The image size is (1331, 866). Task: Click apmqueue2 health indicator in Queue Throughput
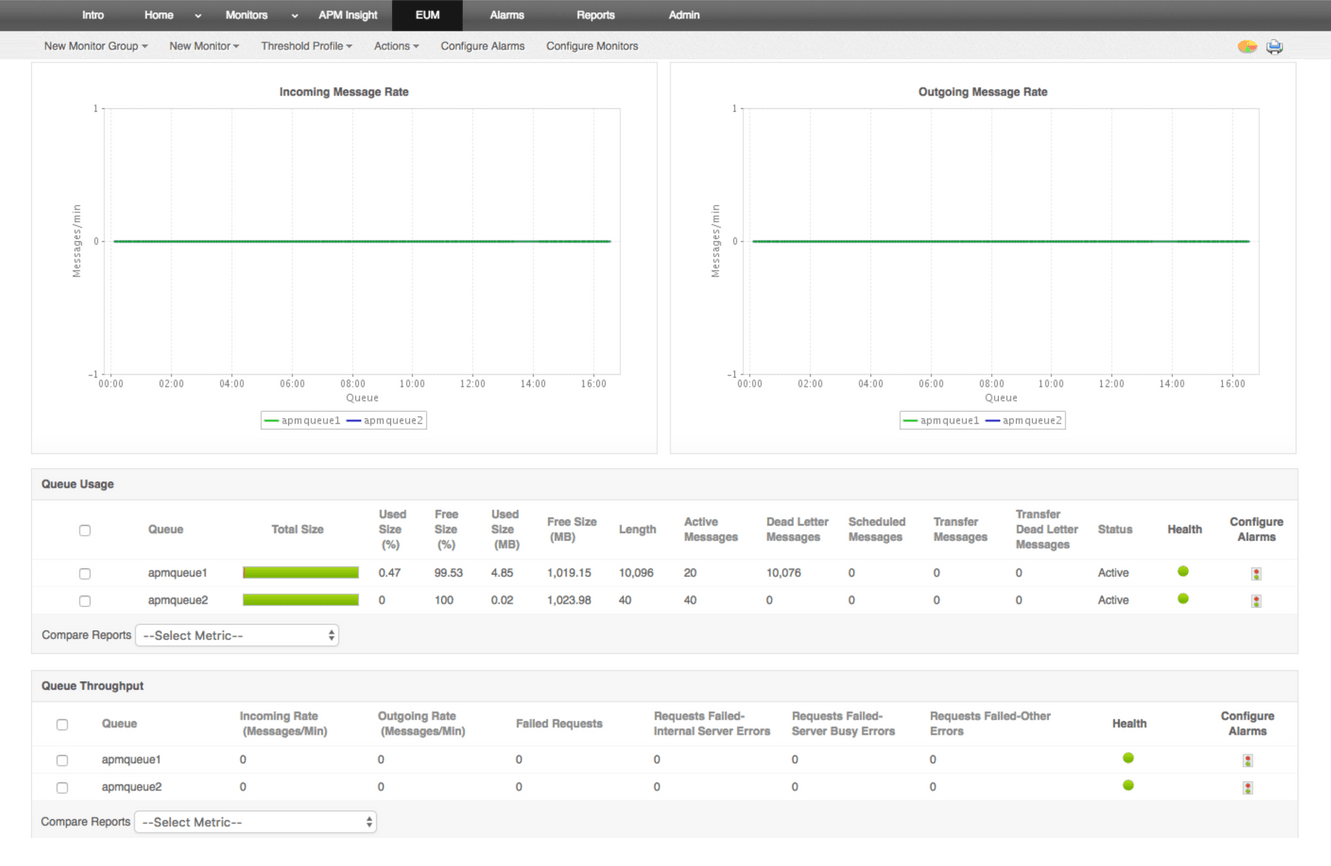point(1128,785)
